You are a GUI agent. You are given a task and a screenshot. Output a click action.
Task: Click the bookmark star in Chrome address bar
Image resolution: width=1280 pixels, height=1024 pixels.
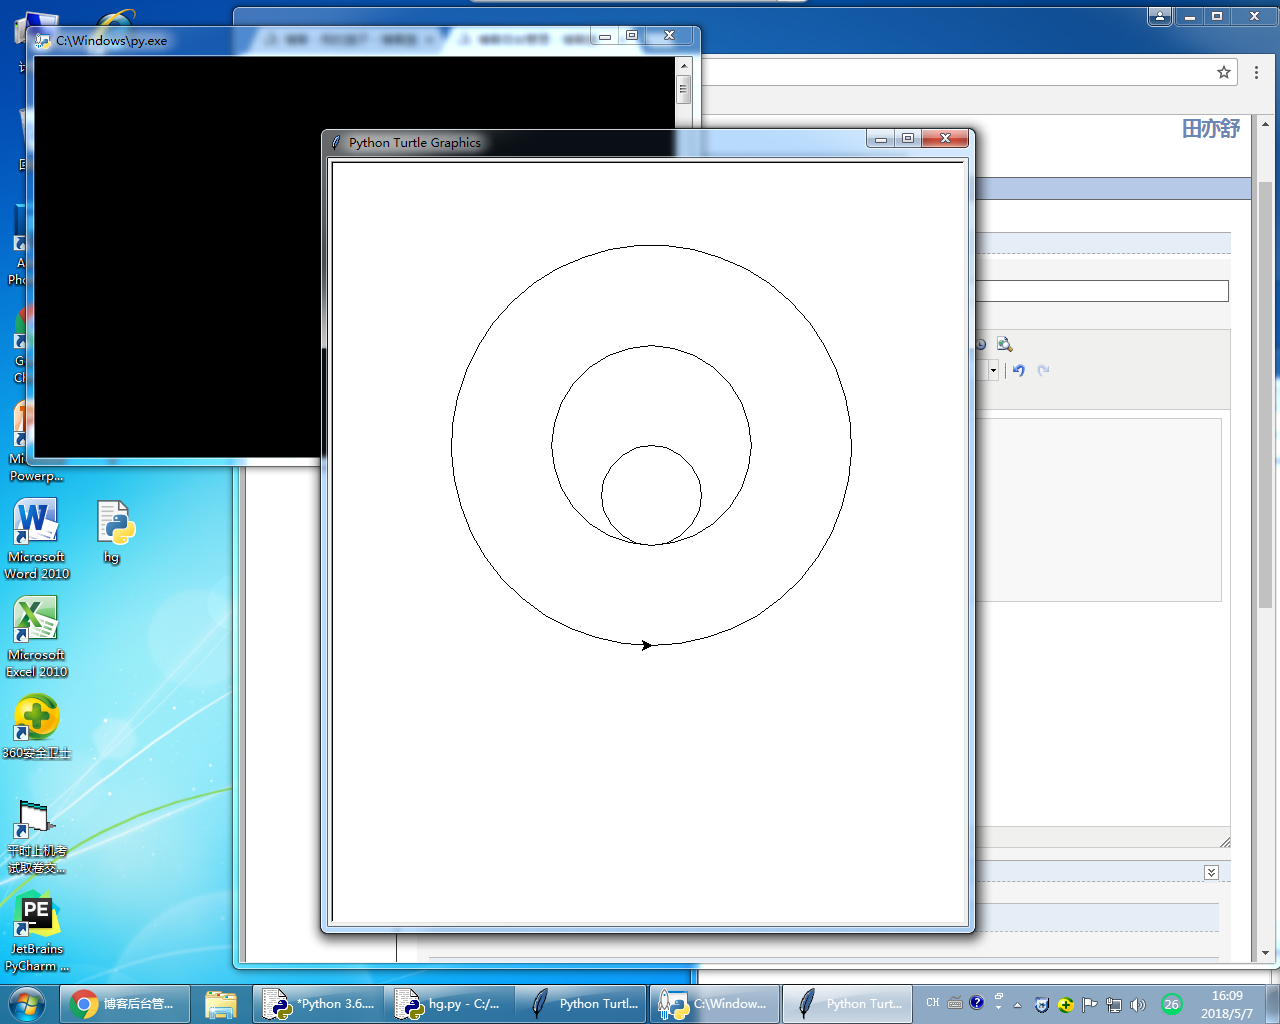coord(1223,72)
